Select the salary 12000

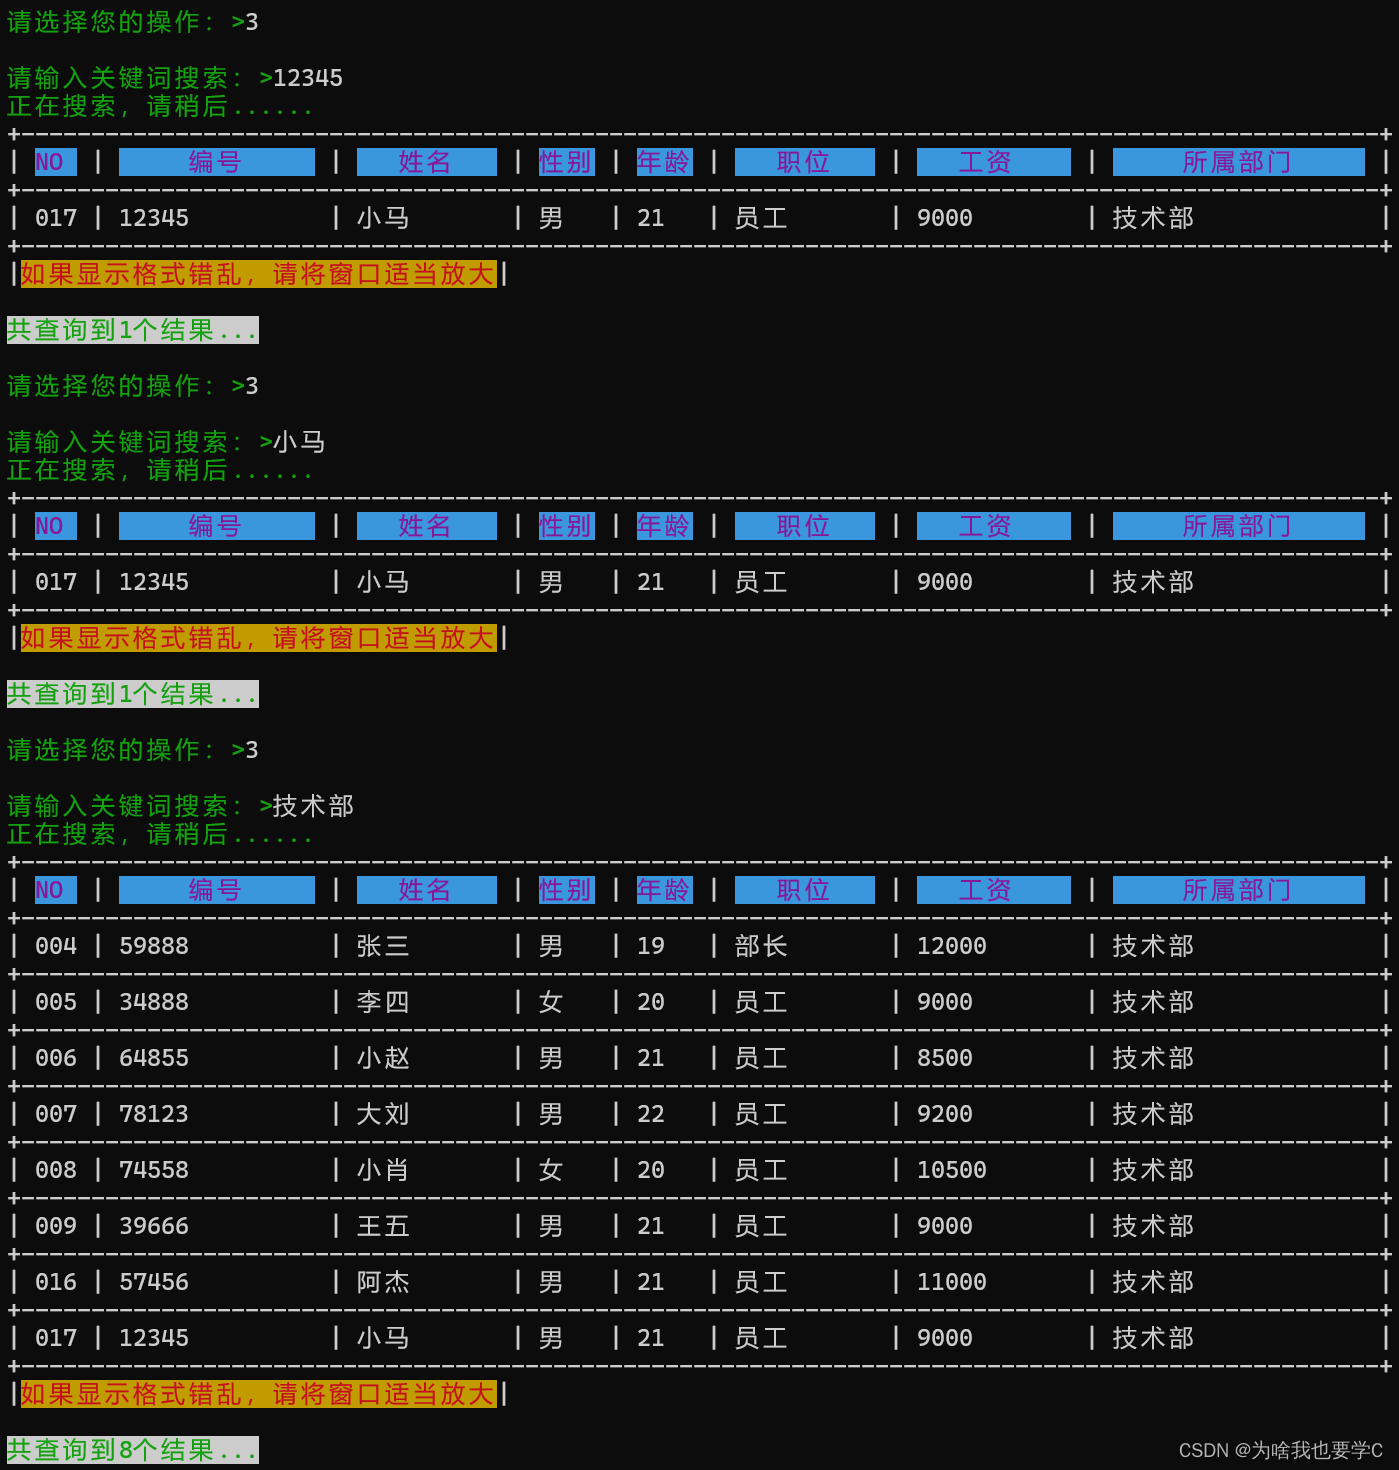[952, 946]
